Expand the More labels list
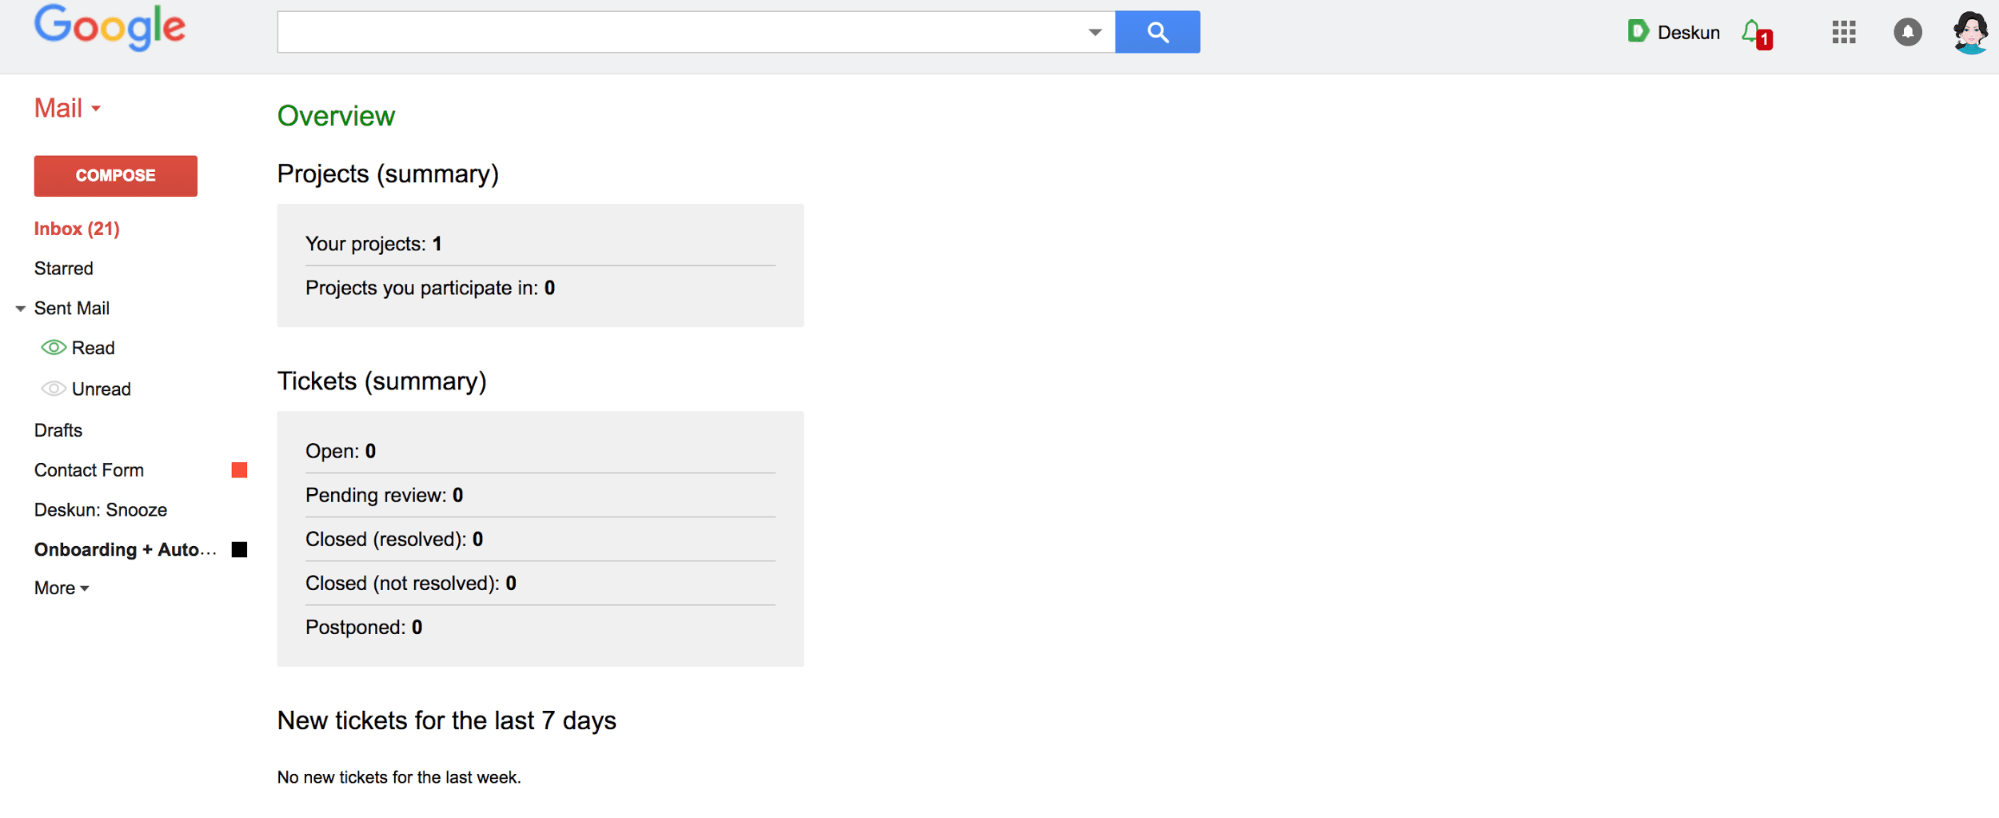 (x=62, y=588)
